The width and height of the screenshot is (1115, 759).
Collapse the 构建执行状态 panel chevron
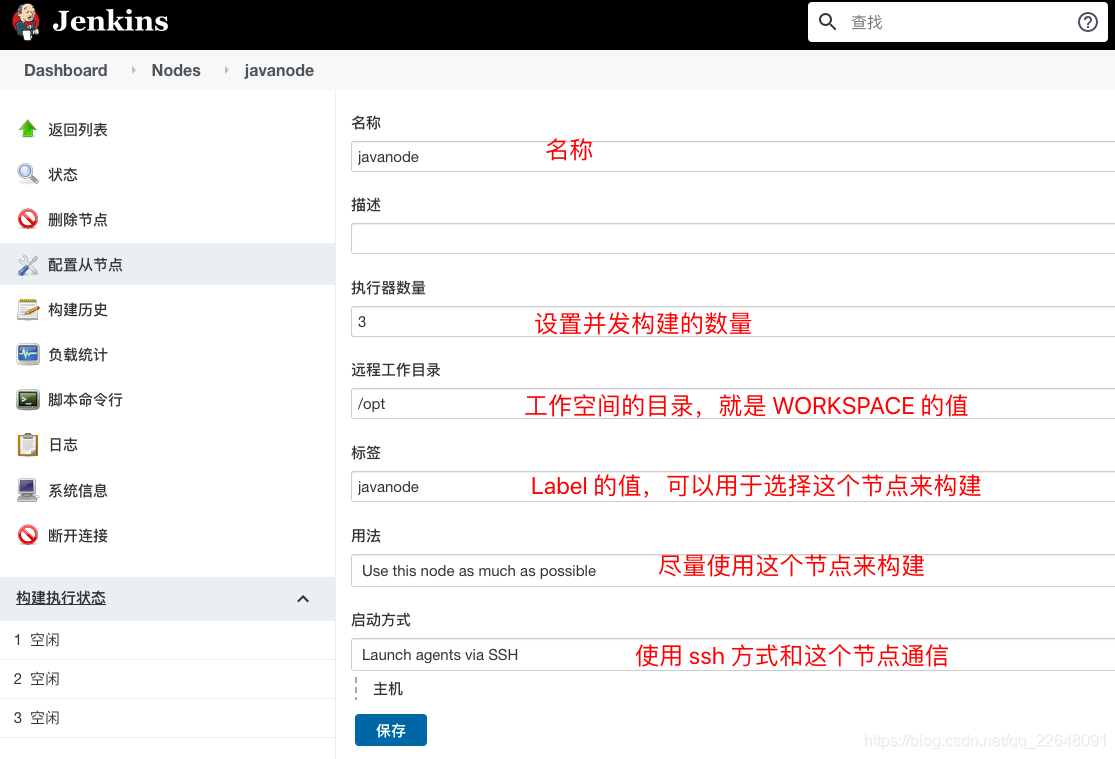303,599
